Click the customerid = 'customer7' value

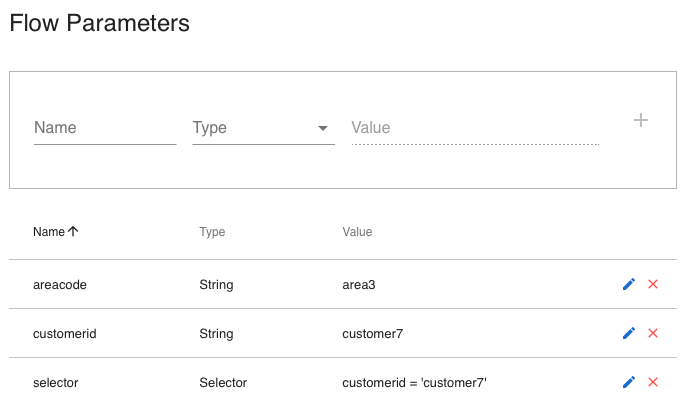[413, 383]
